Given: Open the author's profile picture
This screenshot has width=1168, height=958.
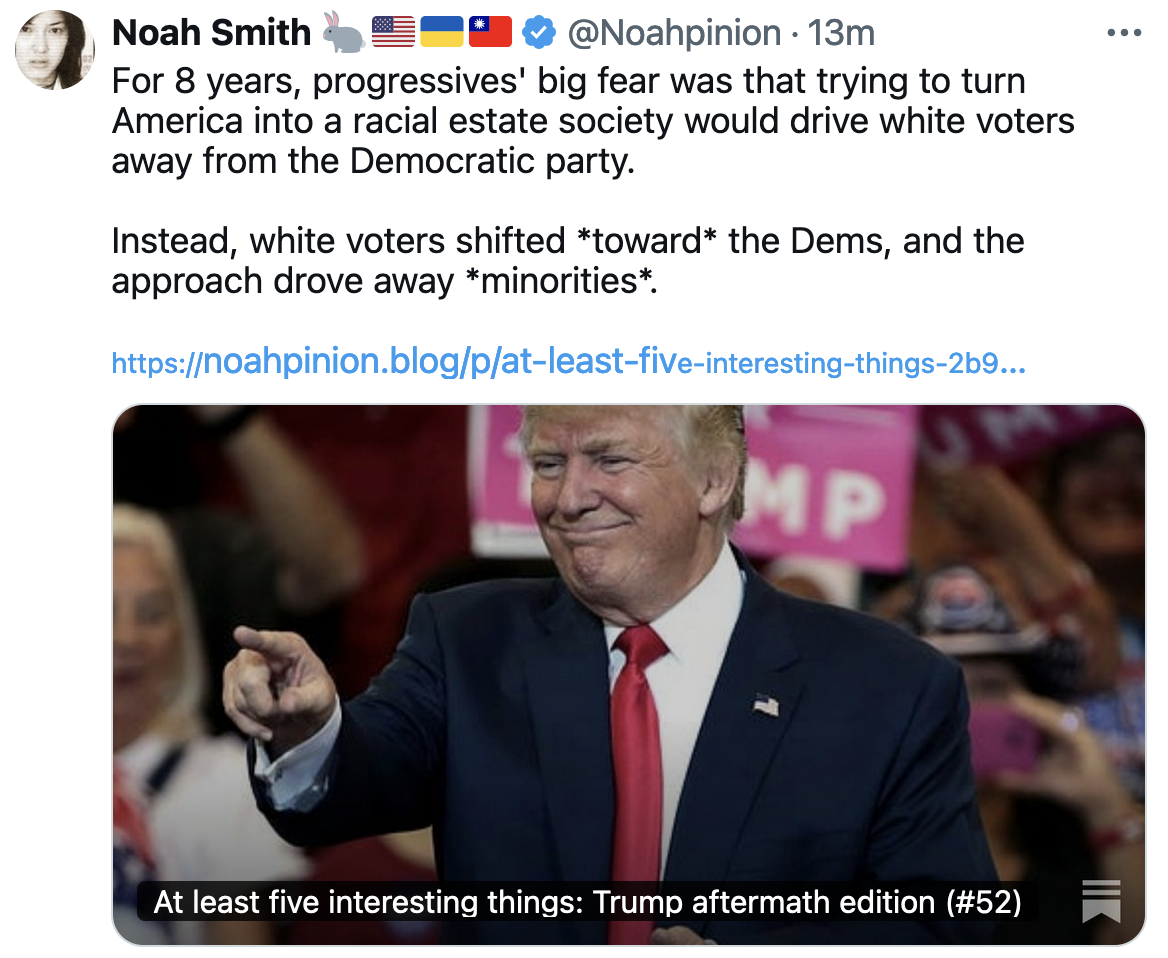Looking at the screenshot, I should coord(55,51).
